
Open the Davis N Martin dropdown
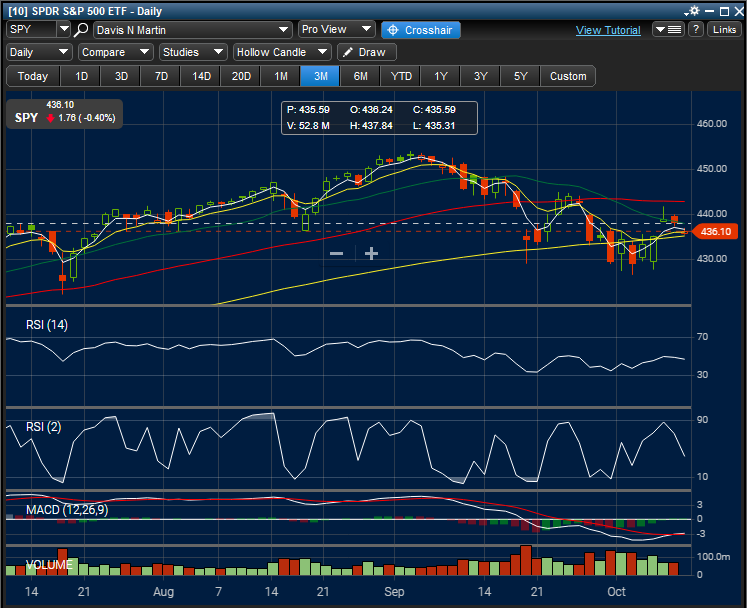pyautogui.click(x=192, y=30)
